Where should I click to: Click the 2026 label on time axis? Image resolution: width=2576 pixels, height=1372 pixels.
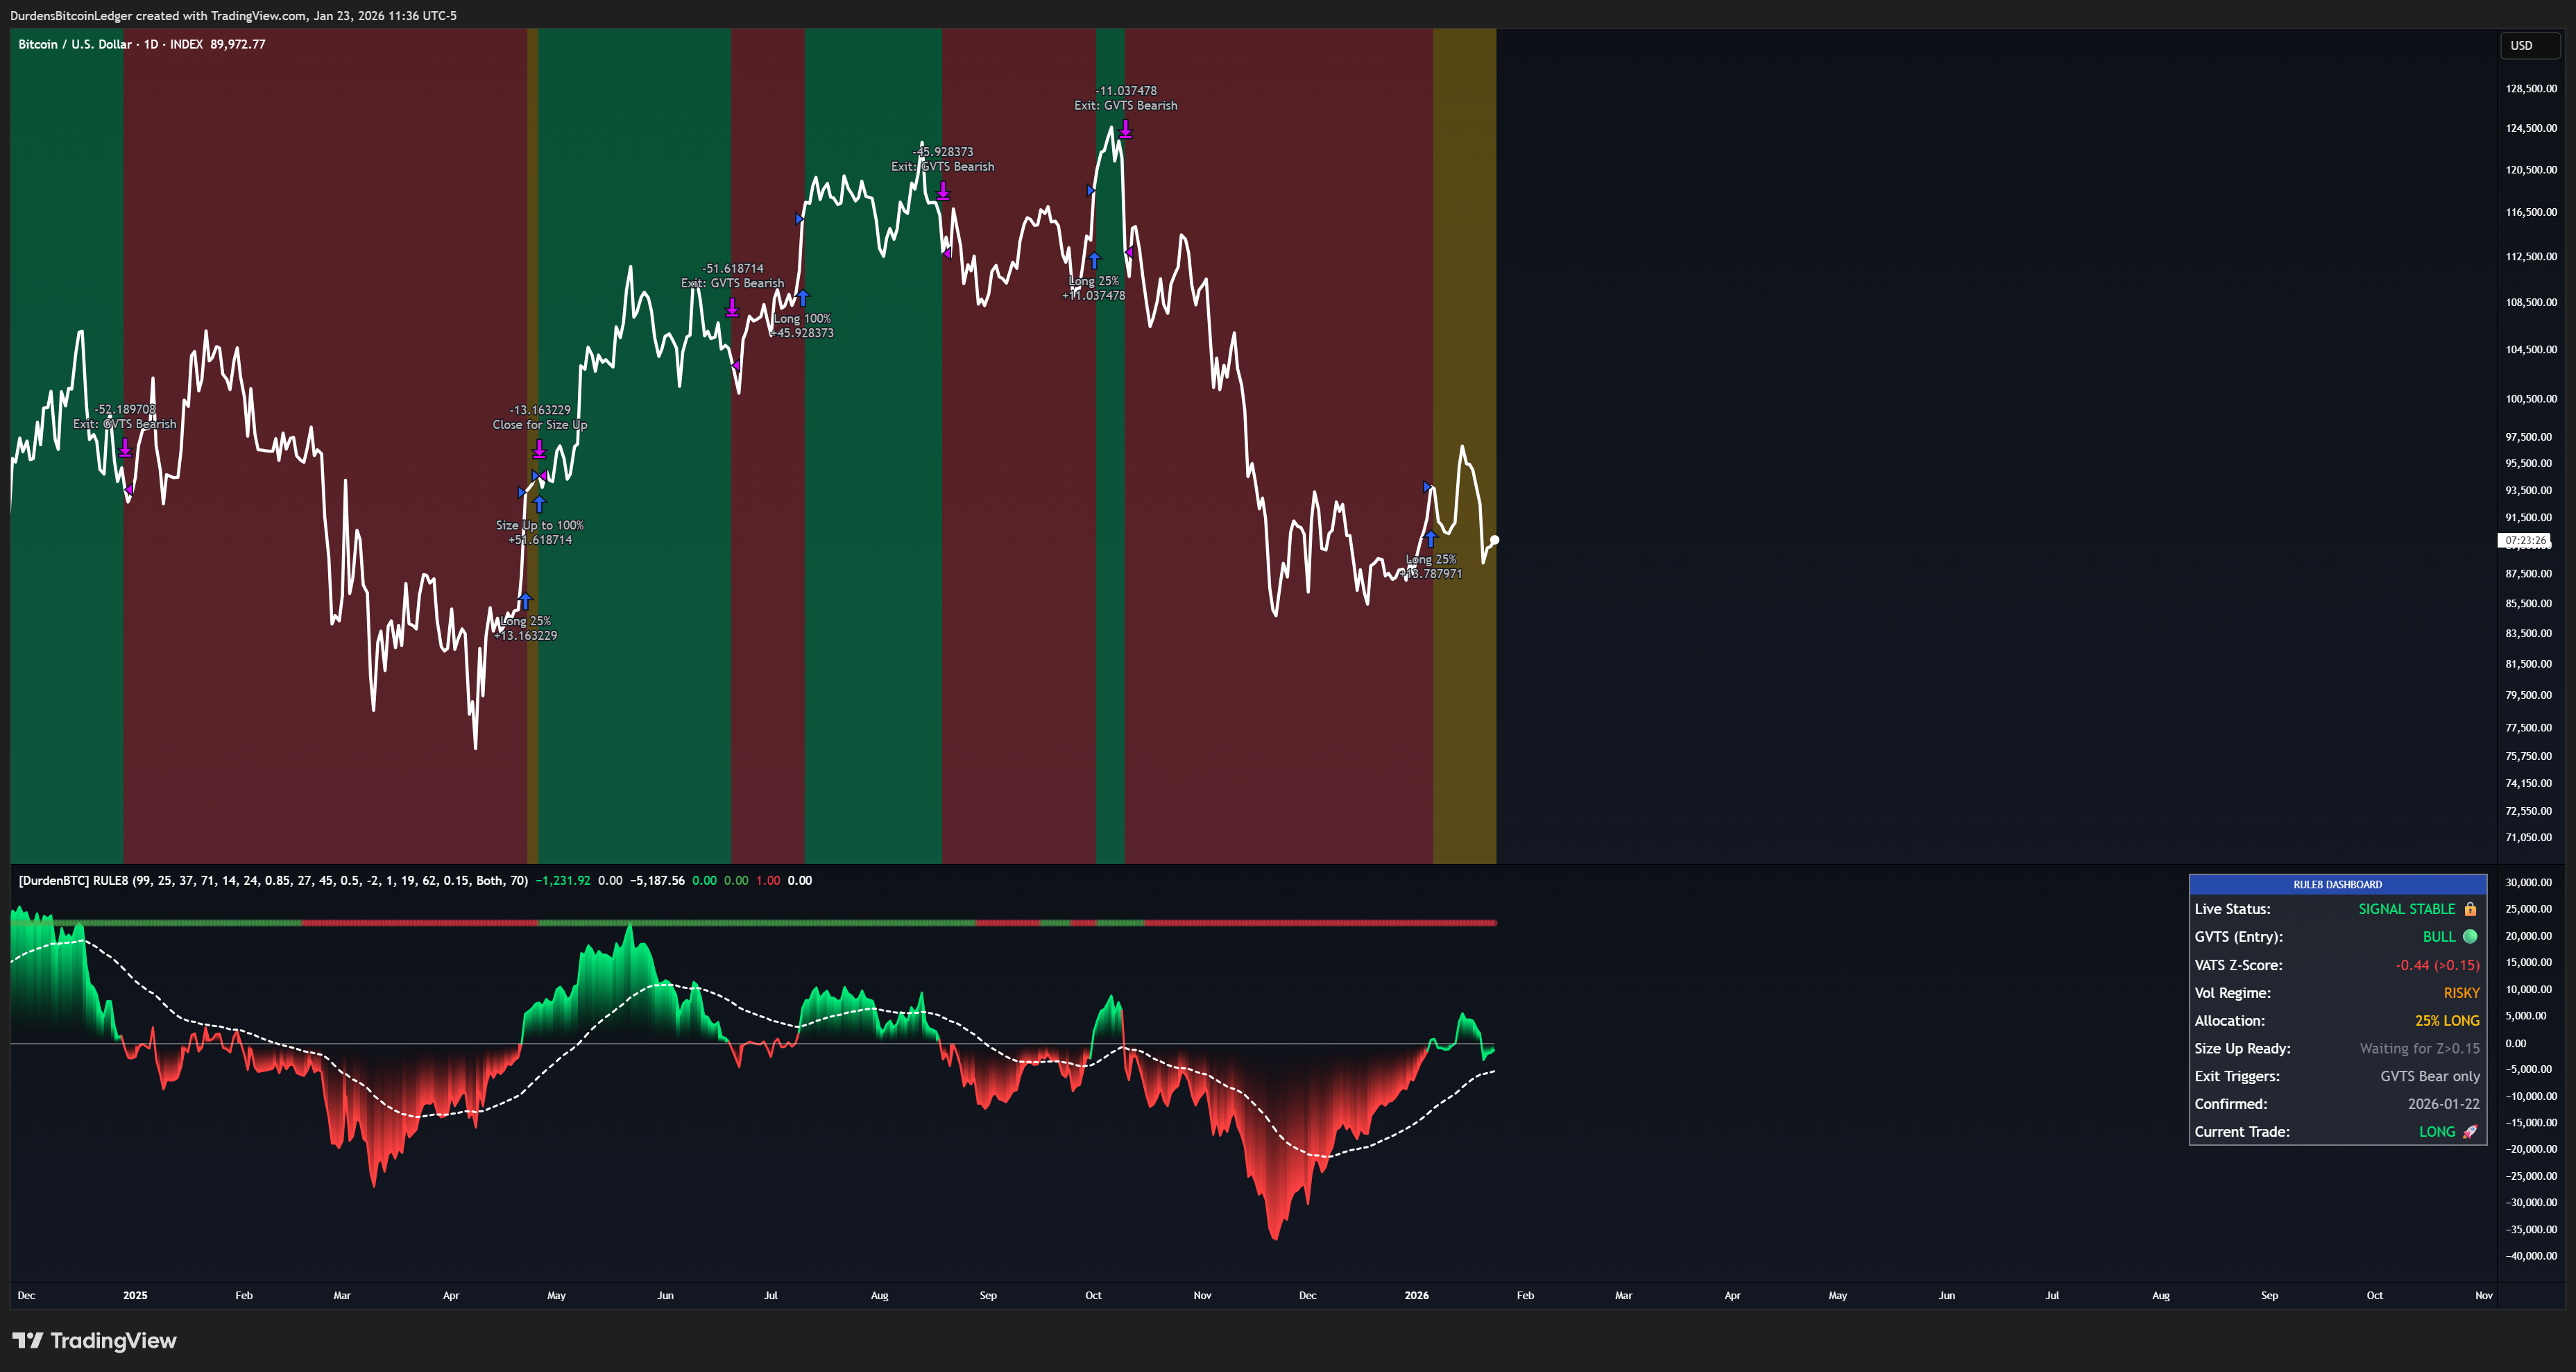click(1416, 1296)
